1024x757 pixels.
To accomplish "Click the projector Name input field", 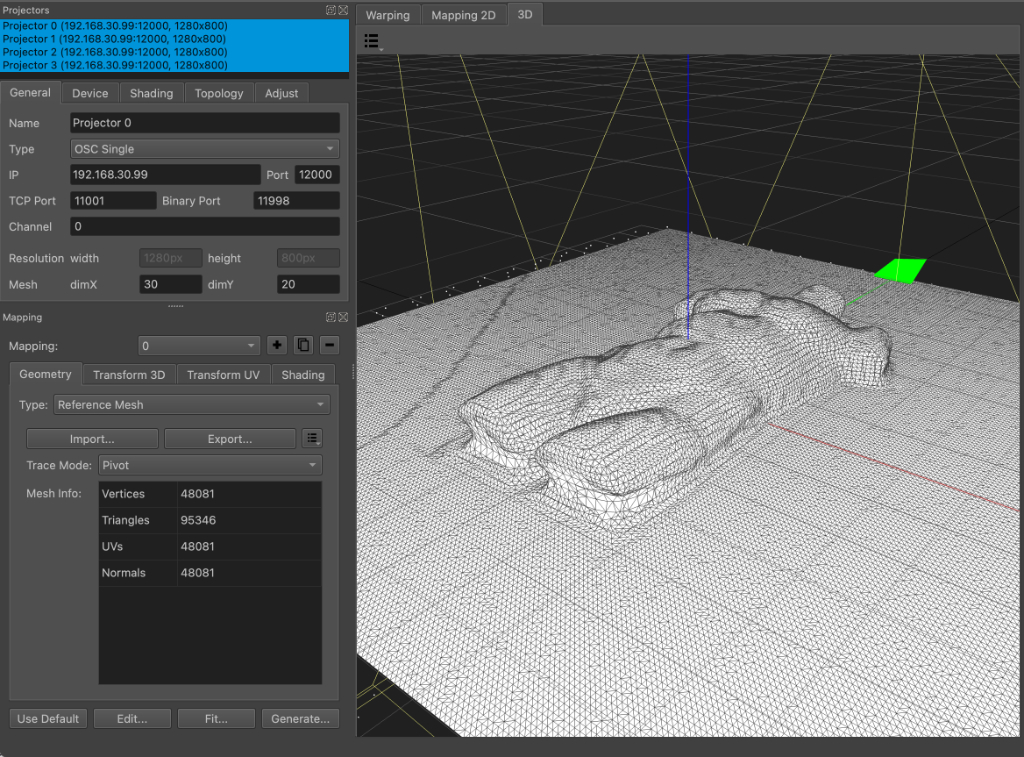I will pos(205,123).
